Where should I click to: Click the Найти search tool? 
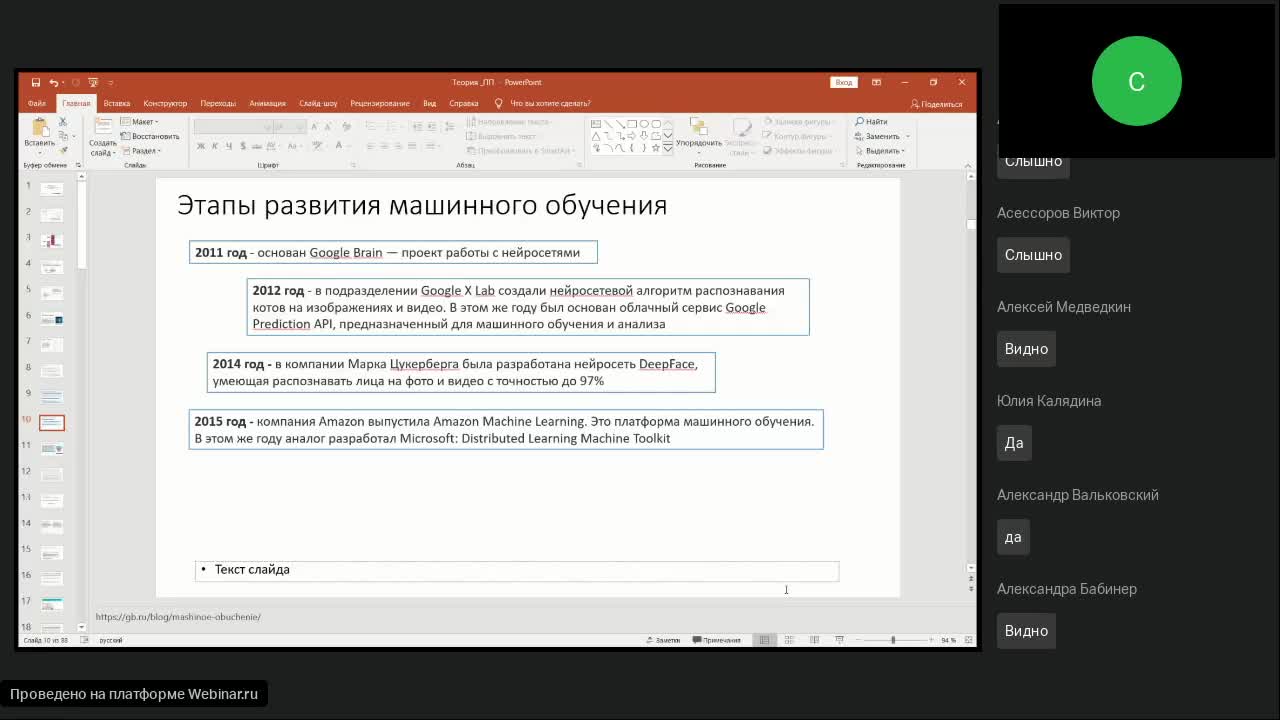871,122
